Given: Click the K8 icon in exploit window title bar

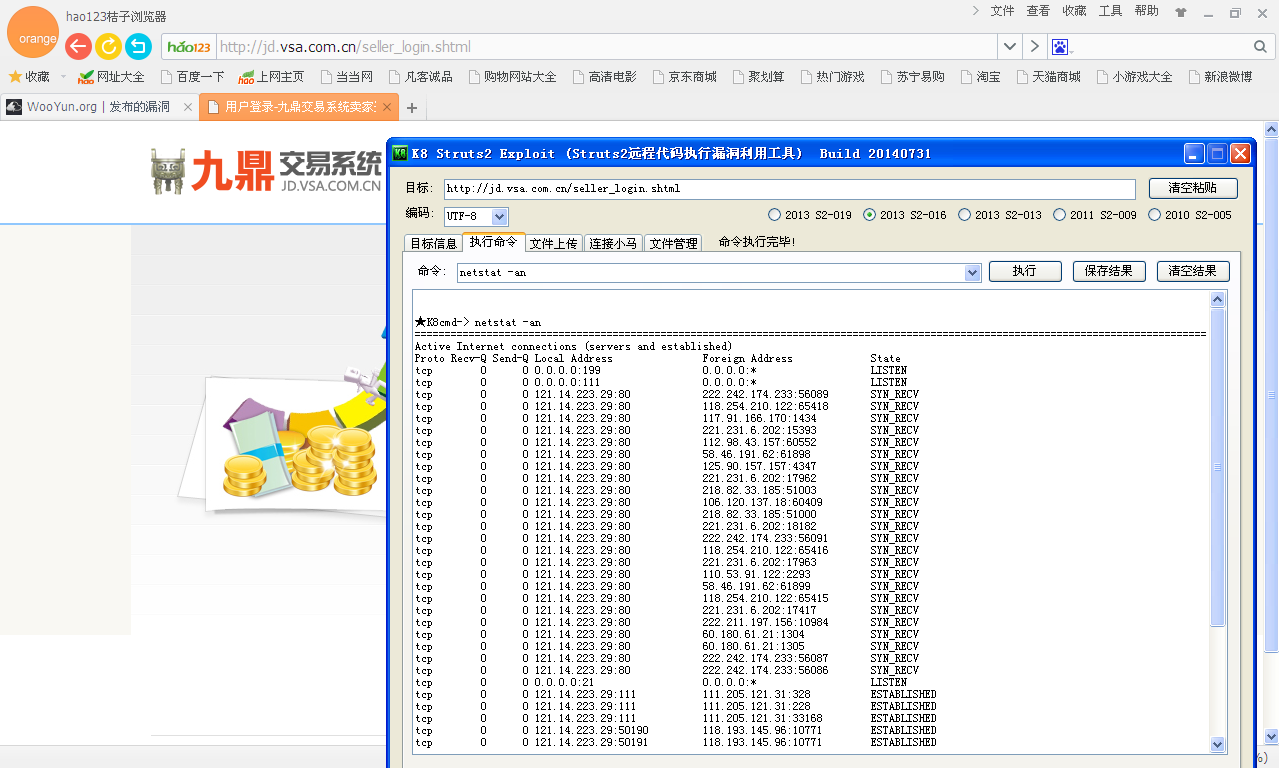Looking at the screenshot, I should point(400,153).
